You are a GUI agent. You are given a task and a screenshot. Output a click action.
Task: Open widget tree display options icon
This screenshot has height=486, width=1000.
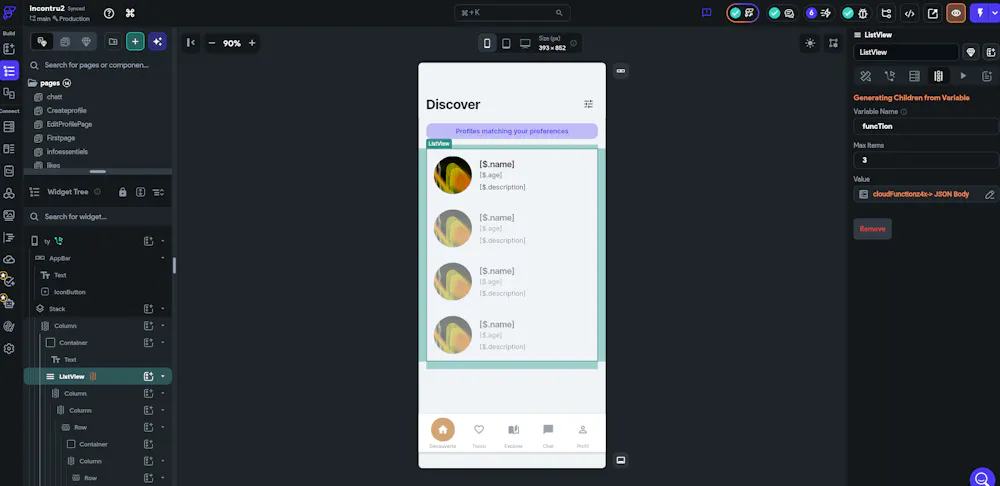click(159, 192)
